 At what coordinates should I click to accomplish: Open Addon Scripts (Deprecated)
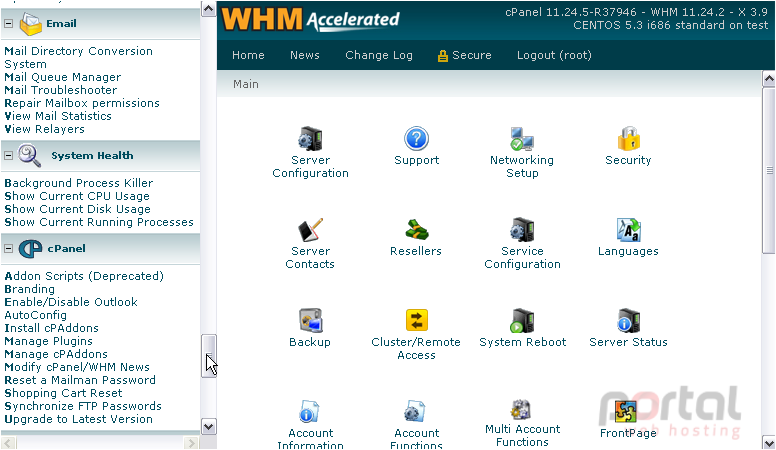(84, 276)
